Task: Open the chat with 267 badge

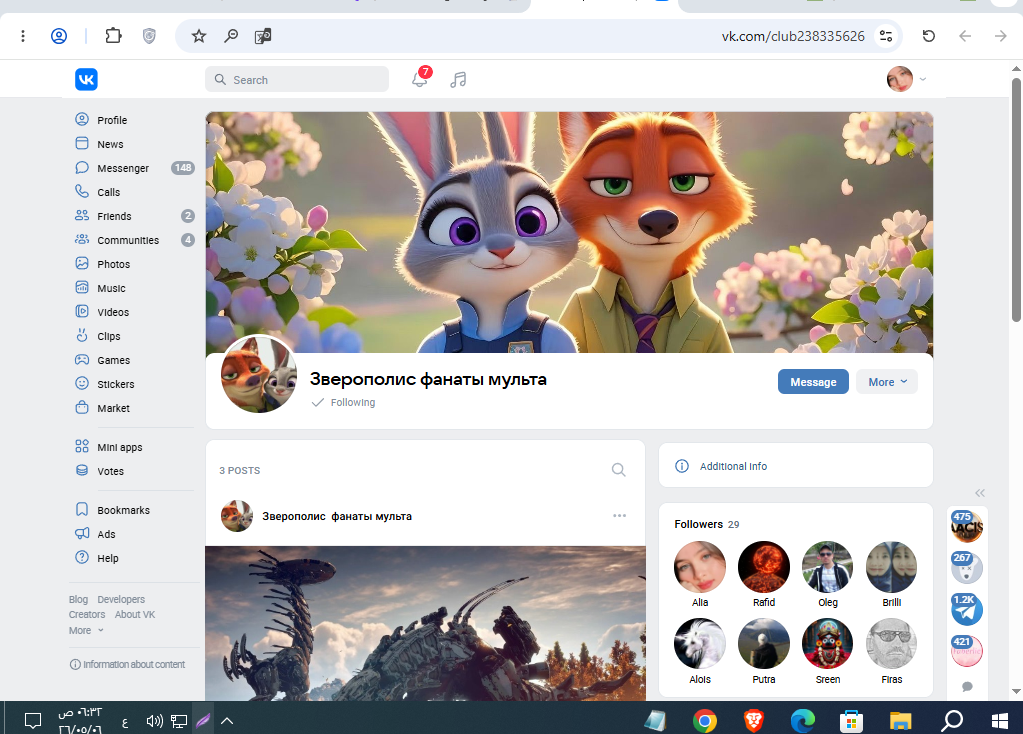Action: 966,568
